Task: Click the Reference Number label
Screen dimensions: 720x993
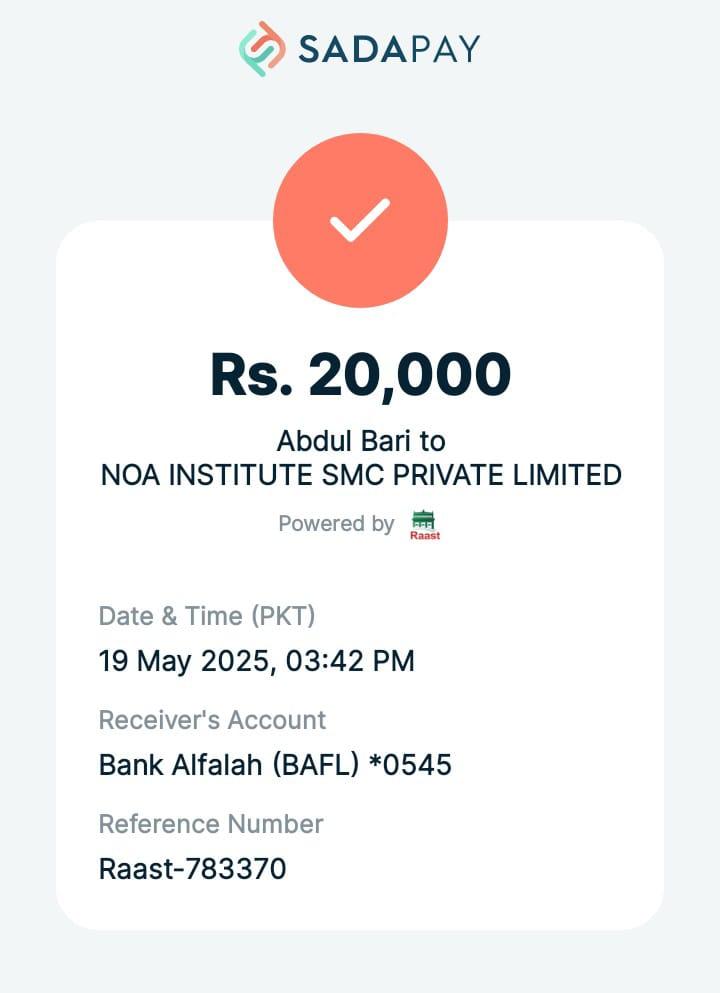Action: tap(211, 824)
